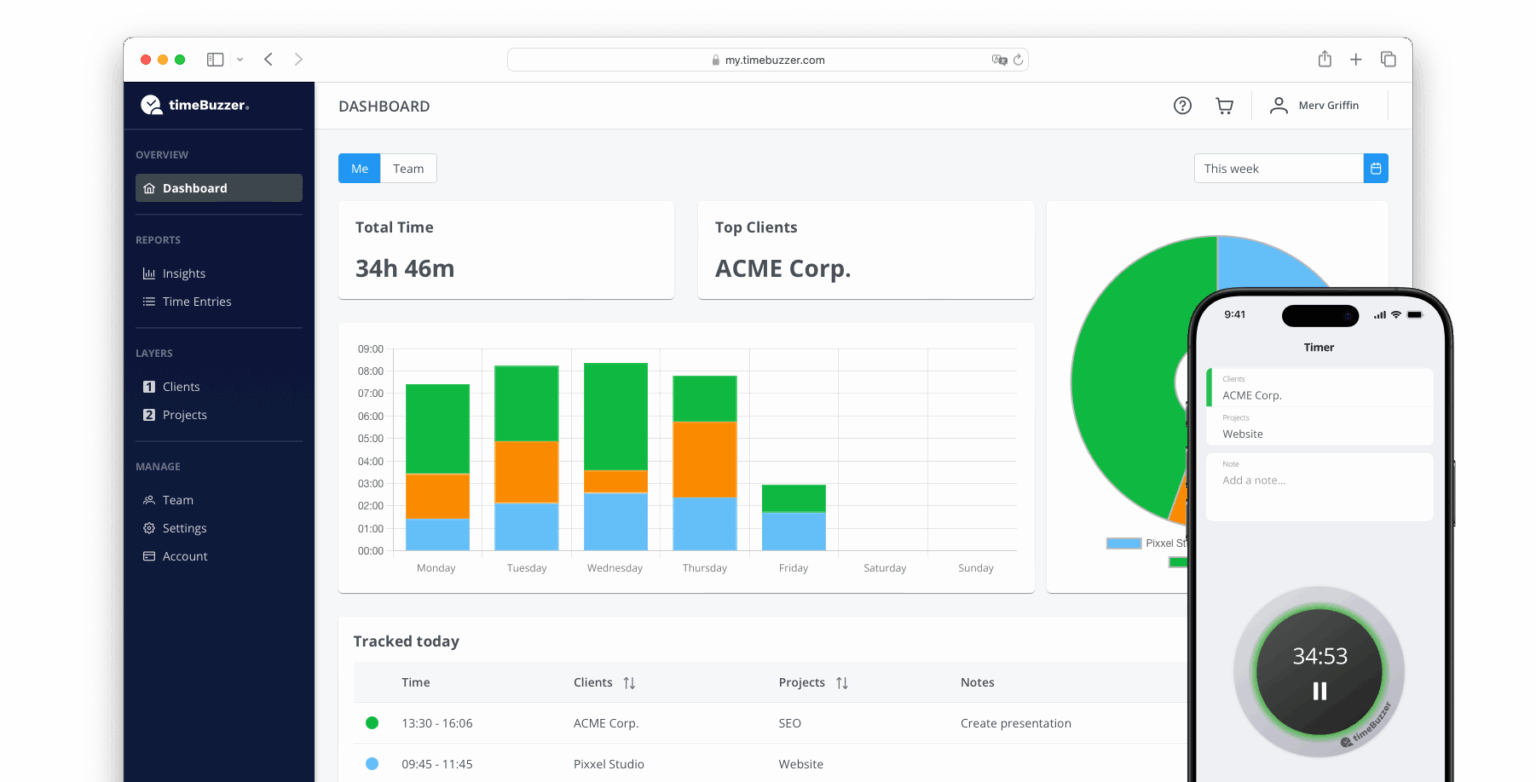Open the Clients layer
Screen dimensions: 1536x782
tap(181, 386)
